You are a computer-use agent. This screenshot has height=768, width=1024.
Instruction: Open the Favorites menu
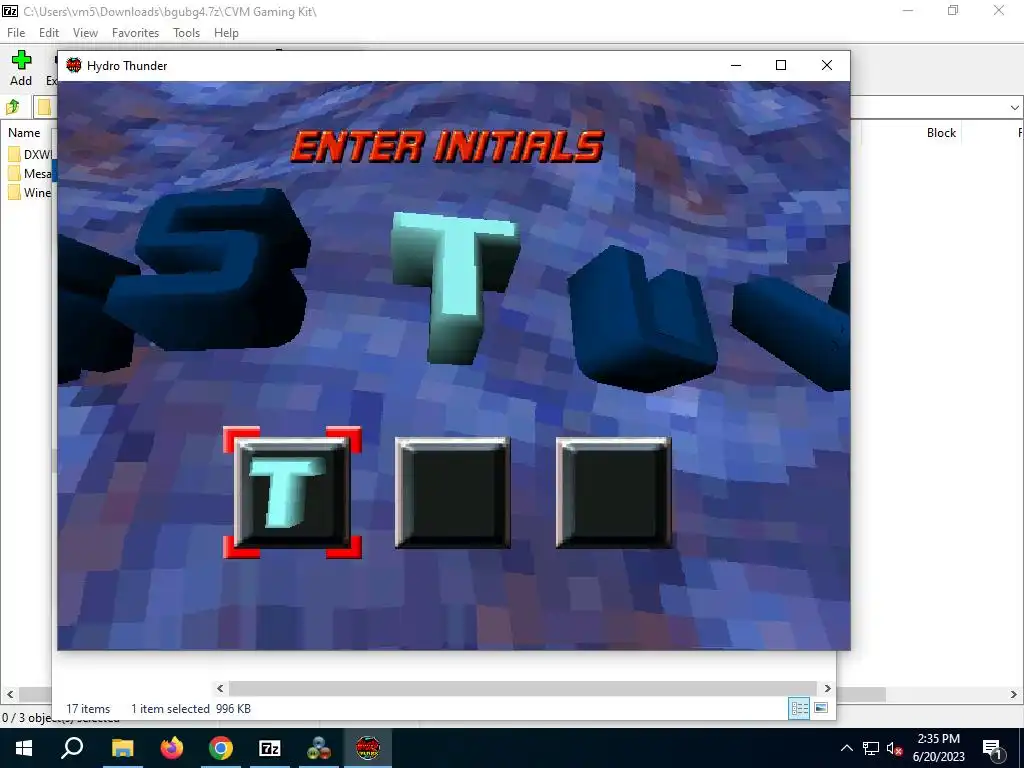coord(135,33)
